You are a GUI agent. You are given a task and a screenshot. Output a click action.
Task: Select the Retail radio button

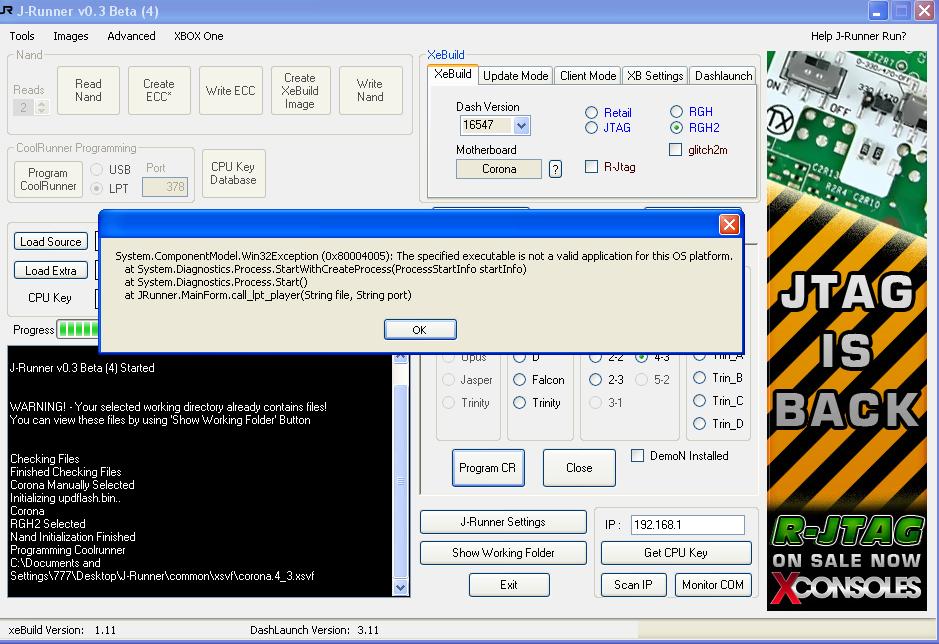point(591,113)
